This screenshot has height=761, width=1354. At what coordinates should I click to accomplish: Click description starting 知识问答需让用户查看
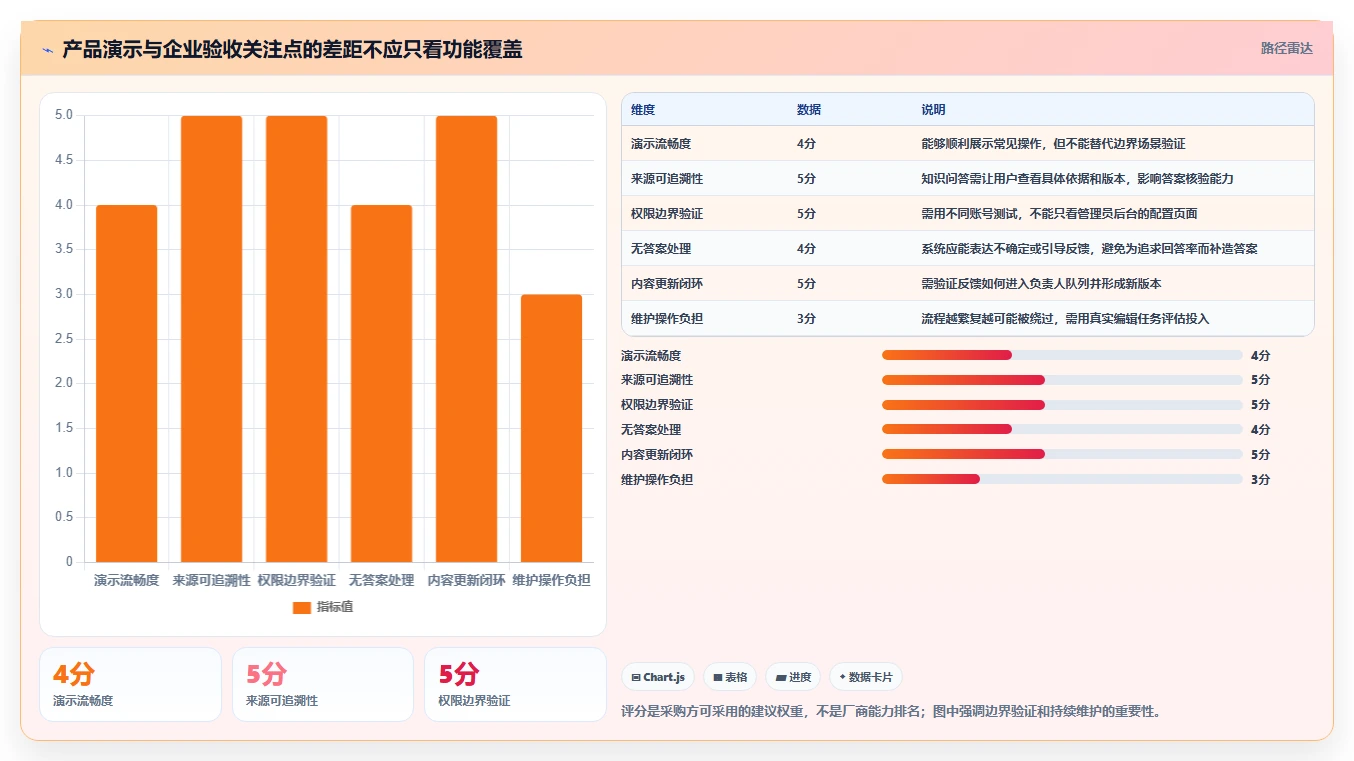point(1077,179)
